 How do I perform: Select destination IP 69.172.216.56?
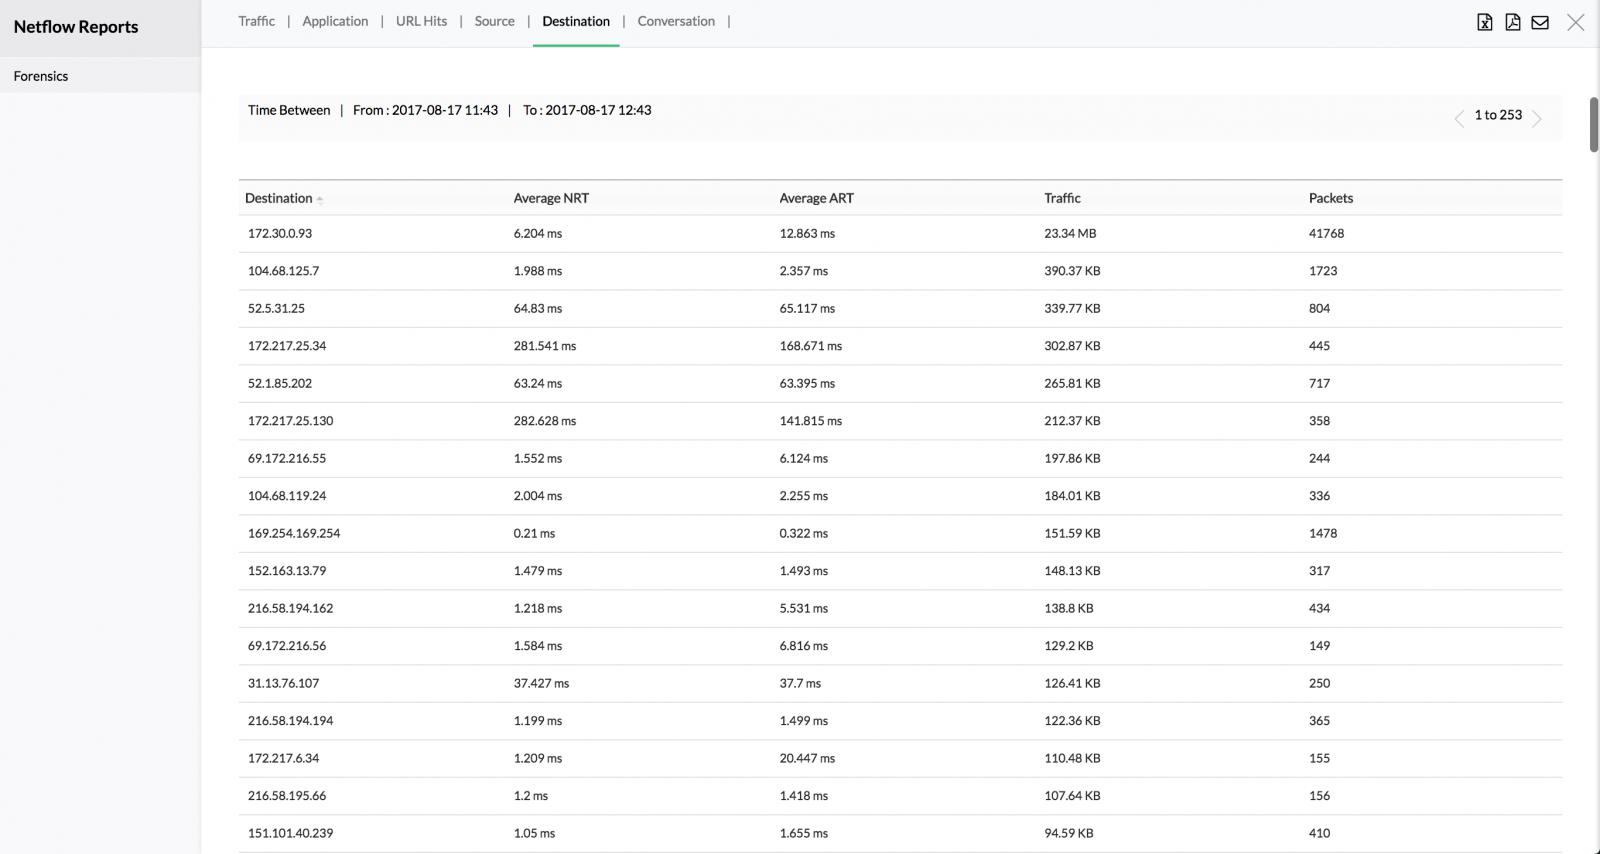(287, 646)
